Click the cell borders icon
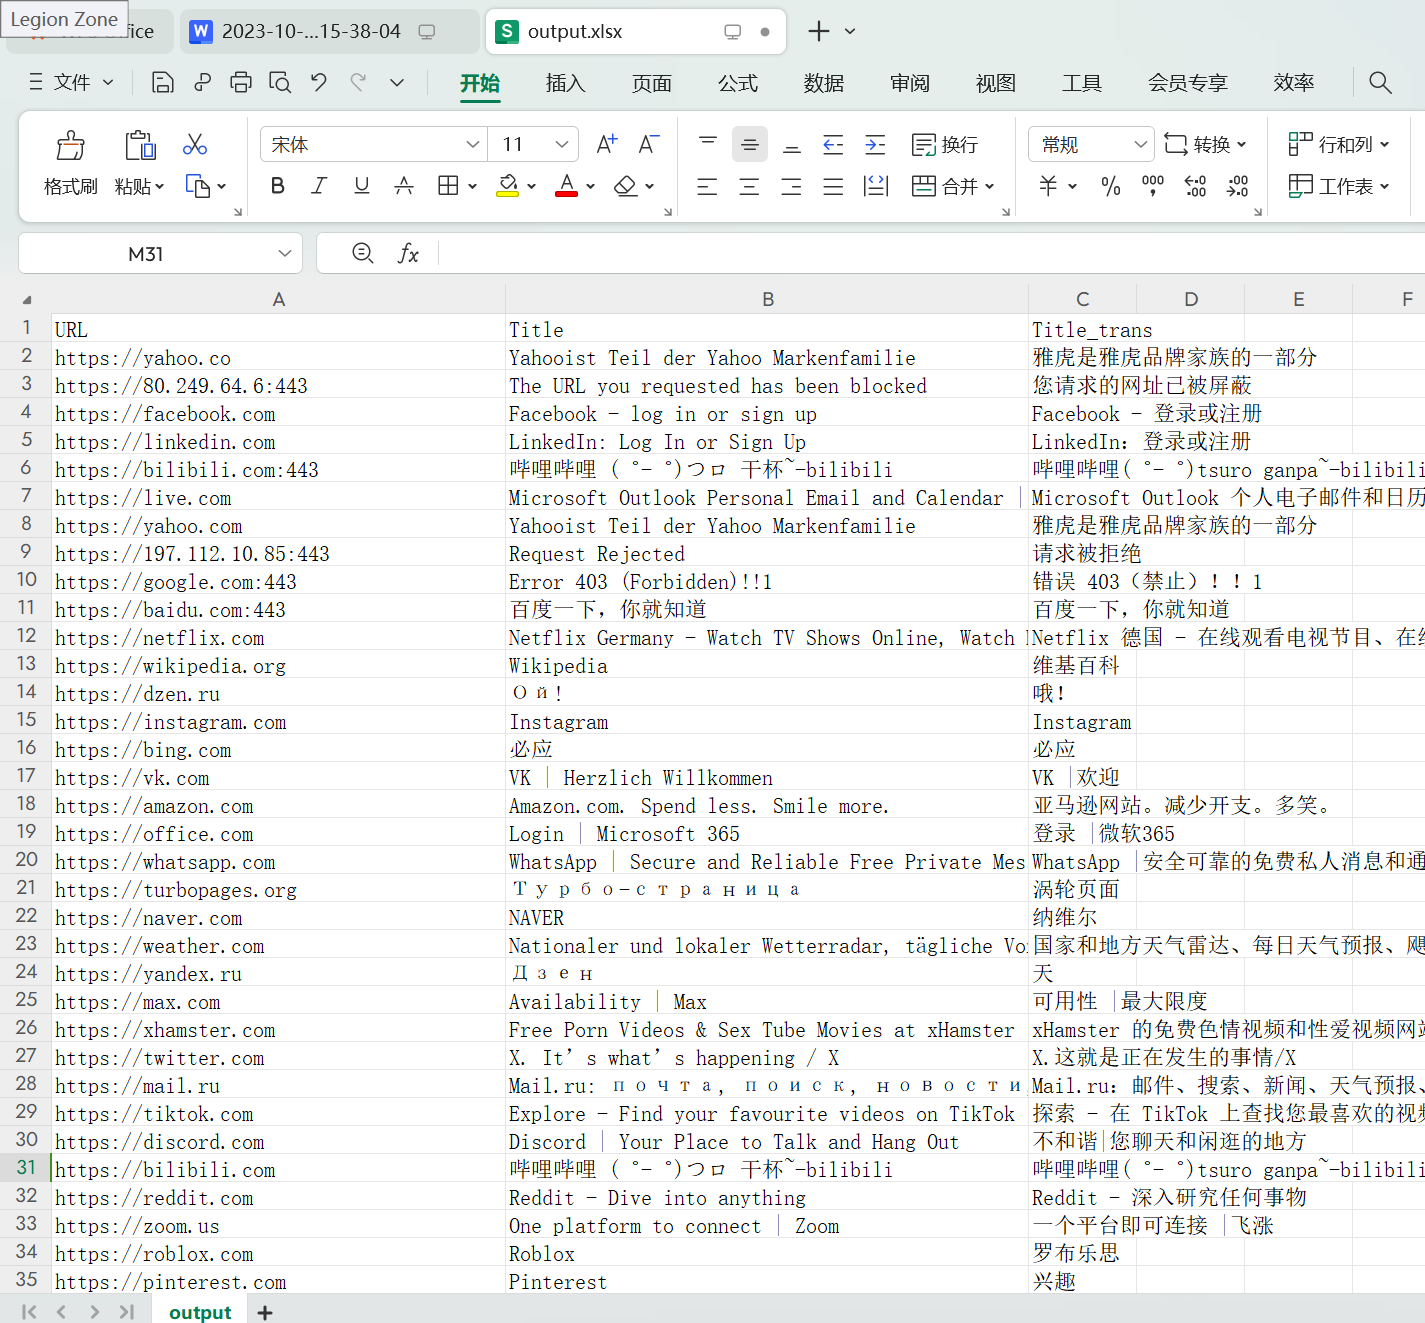 pyautogui.click(x=448, y=186)
